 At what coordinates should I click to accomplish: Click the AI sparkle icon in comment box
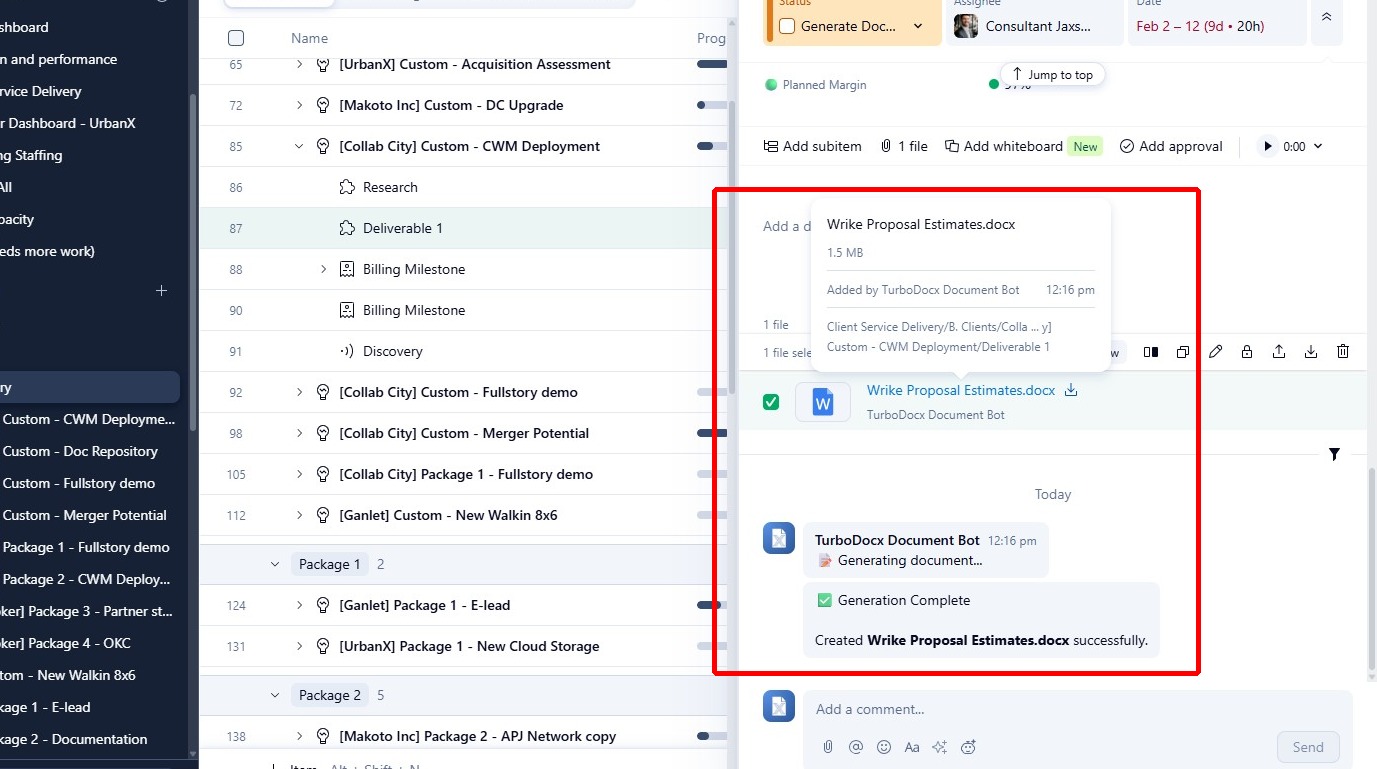940,747
